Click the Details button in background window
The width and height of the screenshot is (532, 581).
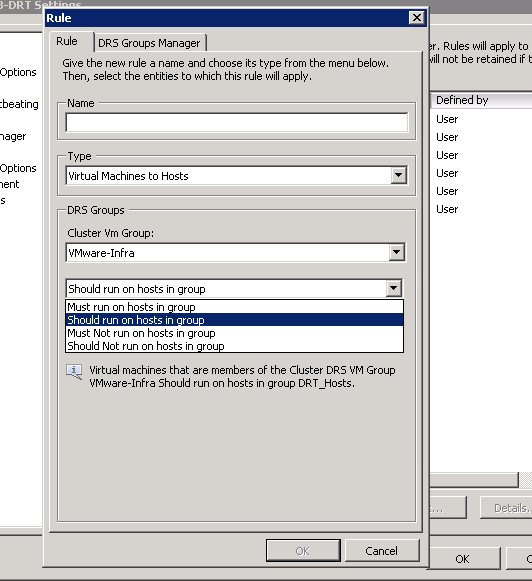click(x=507, y=508)
